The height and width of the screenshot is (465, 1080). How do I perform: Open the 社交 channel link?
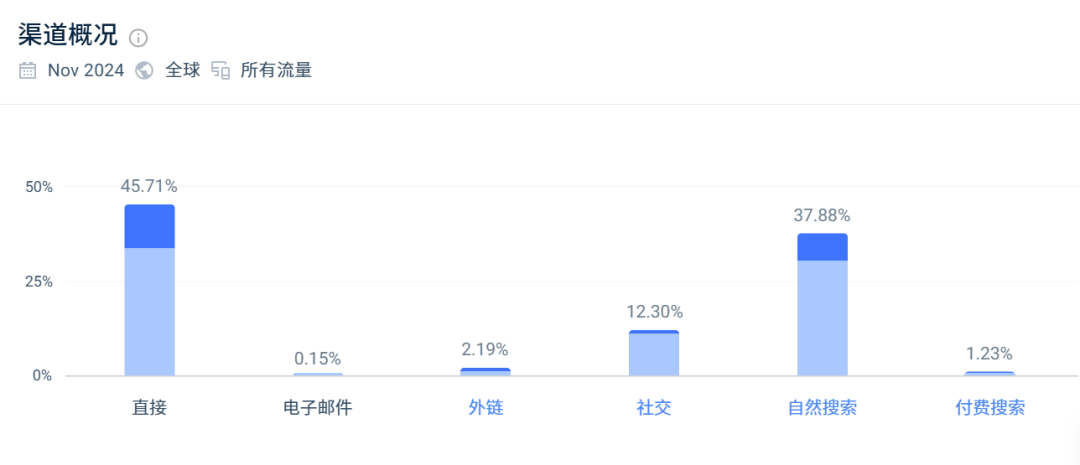click(x=654, y=408)
